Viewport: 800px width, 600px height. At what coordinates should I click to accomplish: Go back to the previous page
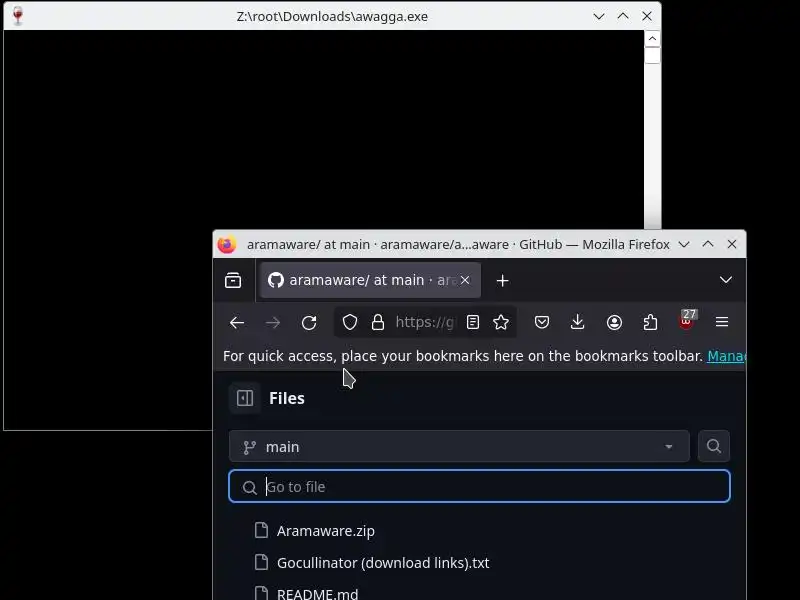(x=237, y=322)
